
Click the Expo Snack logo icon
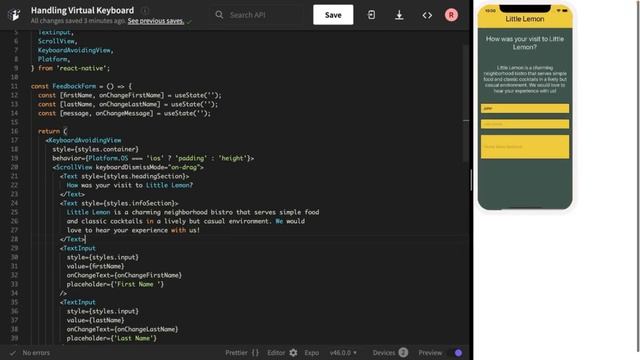pyautogui.click(x=14, y=15)
